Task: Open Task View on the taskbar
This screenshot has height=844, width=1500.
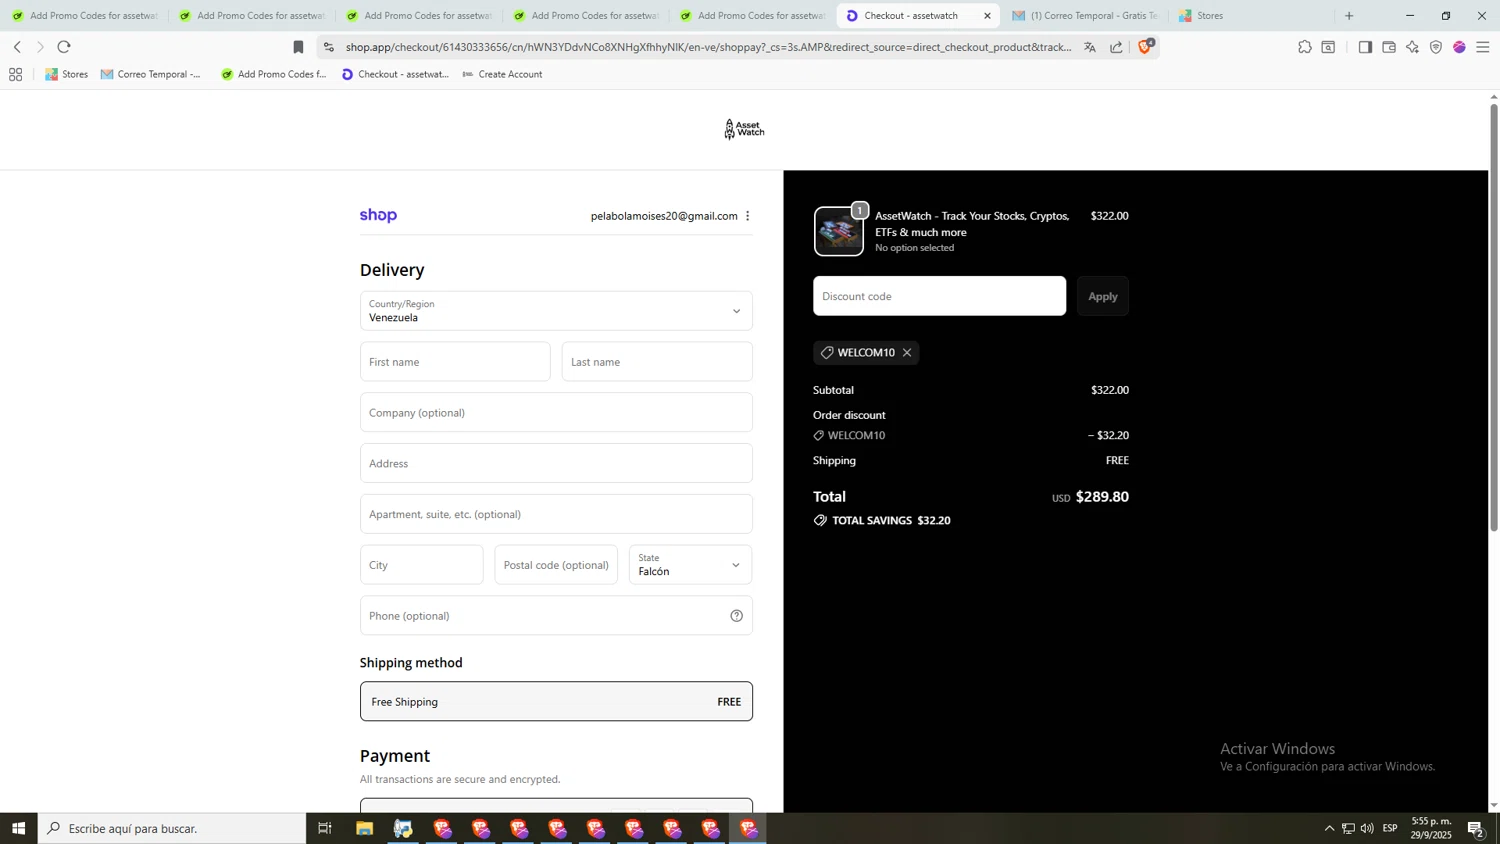Action: pyautogui.click(x=325, y=828)
